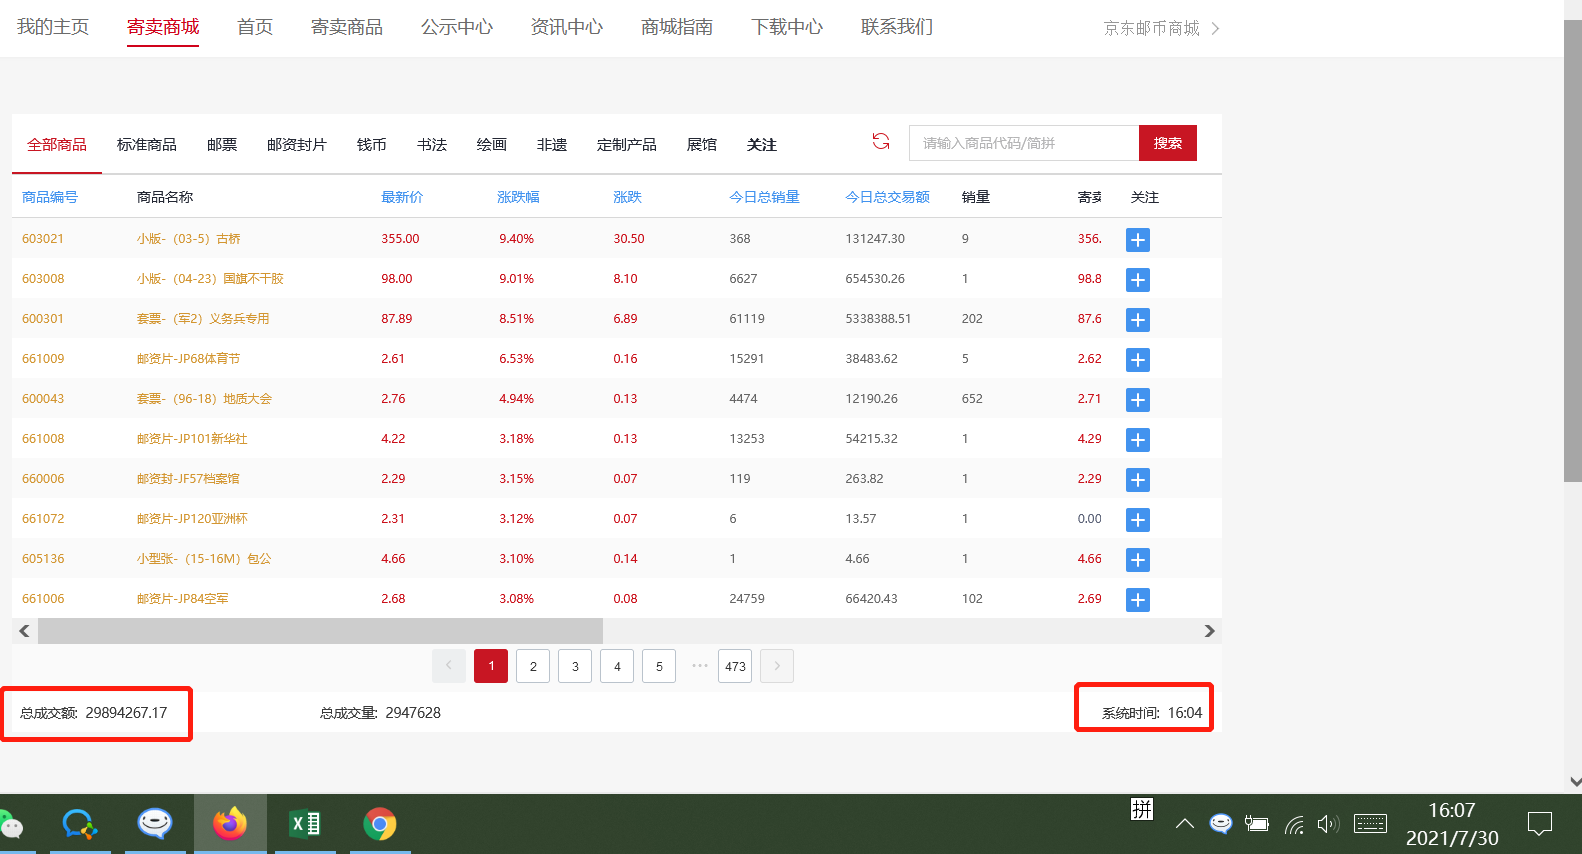This screenshot has width=1582, height=854.
Task: Click the table's horizontal scrollbar thumb
Action: point(320,631)
